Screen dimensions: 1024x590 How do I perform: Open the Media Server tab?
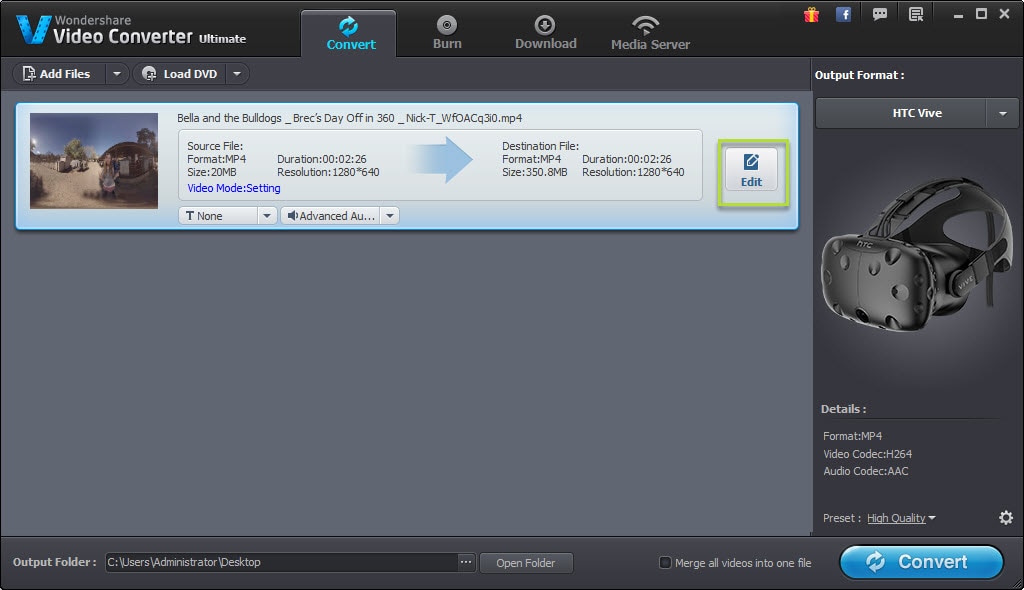click(x=650, y=33)
